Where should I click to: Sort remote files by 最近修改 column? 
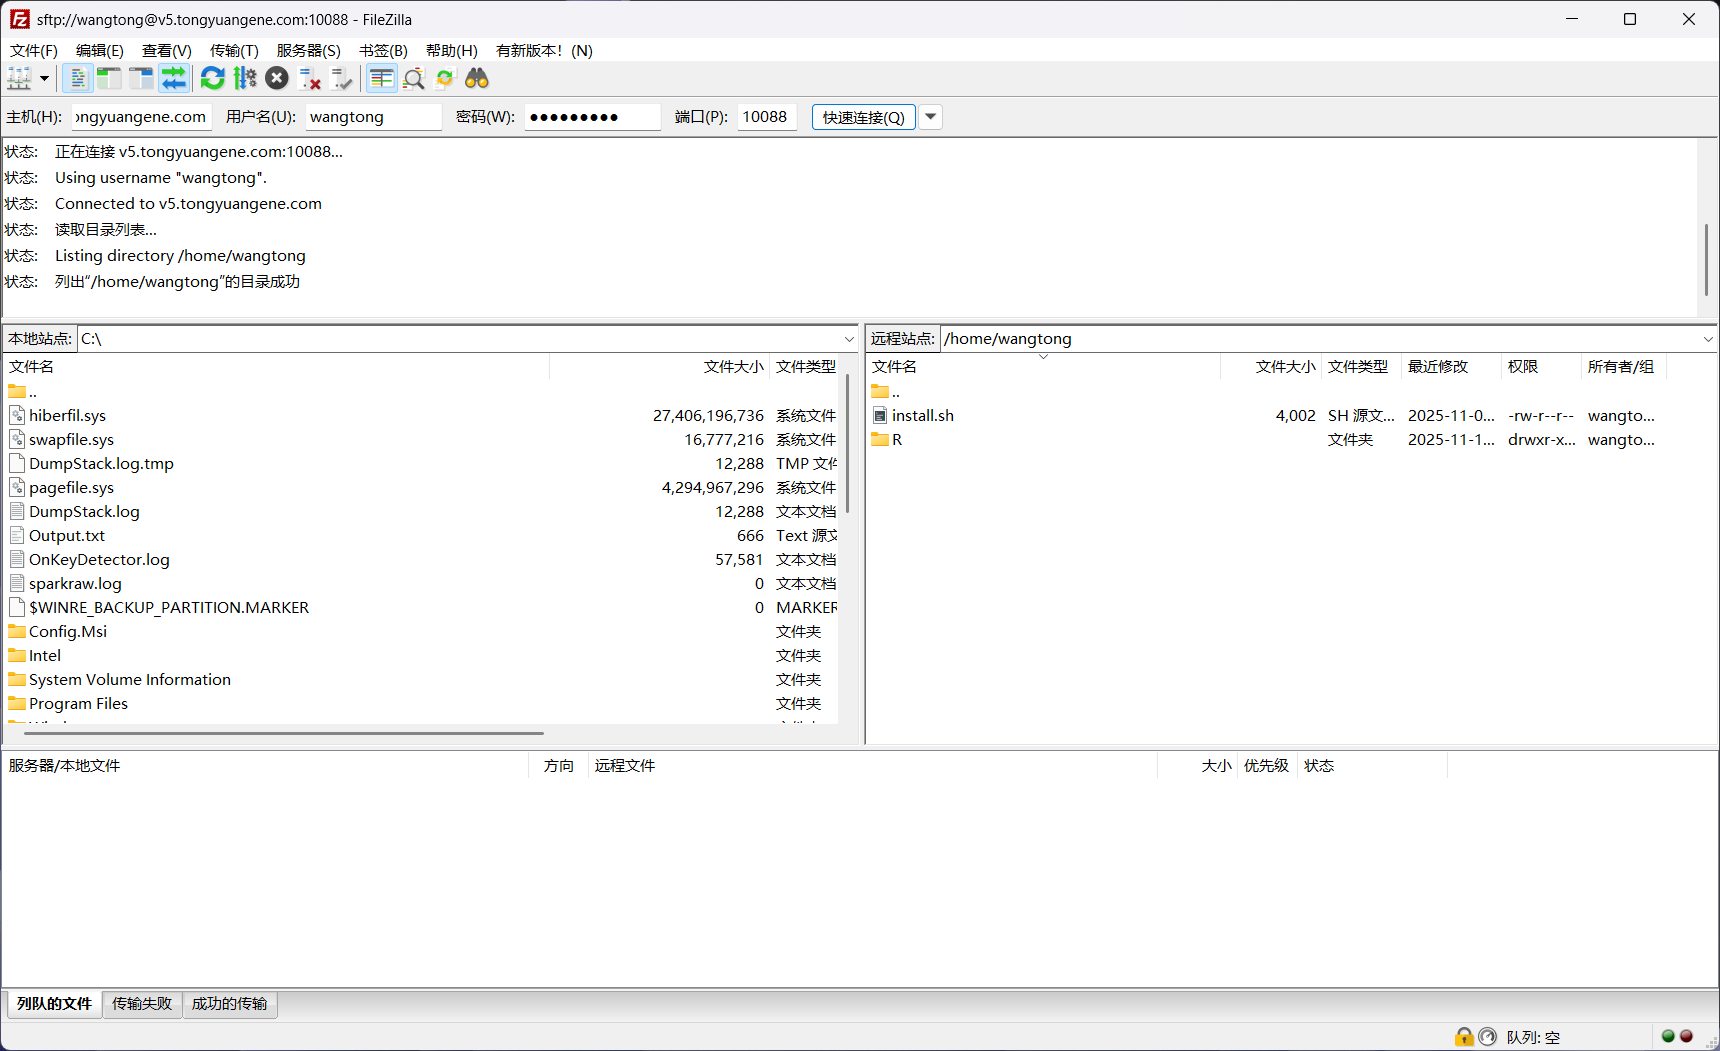point(1450,367)
